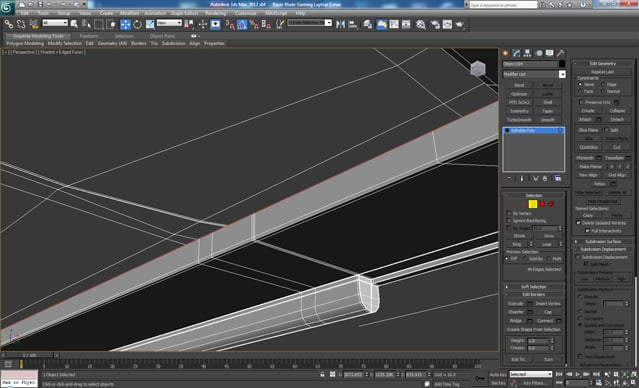The width and height of the screenshot is (639, 388).
Task: Expand the Soft Selection rollout
Action: click(x=533, y=287)
